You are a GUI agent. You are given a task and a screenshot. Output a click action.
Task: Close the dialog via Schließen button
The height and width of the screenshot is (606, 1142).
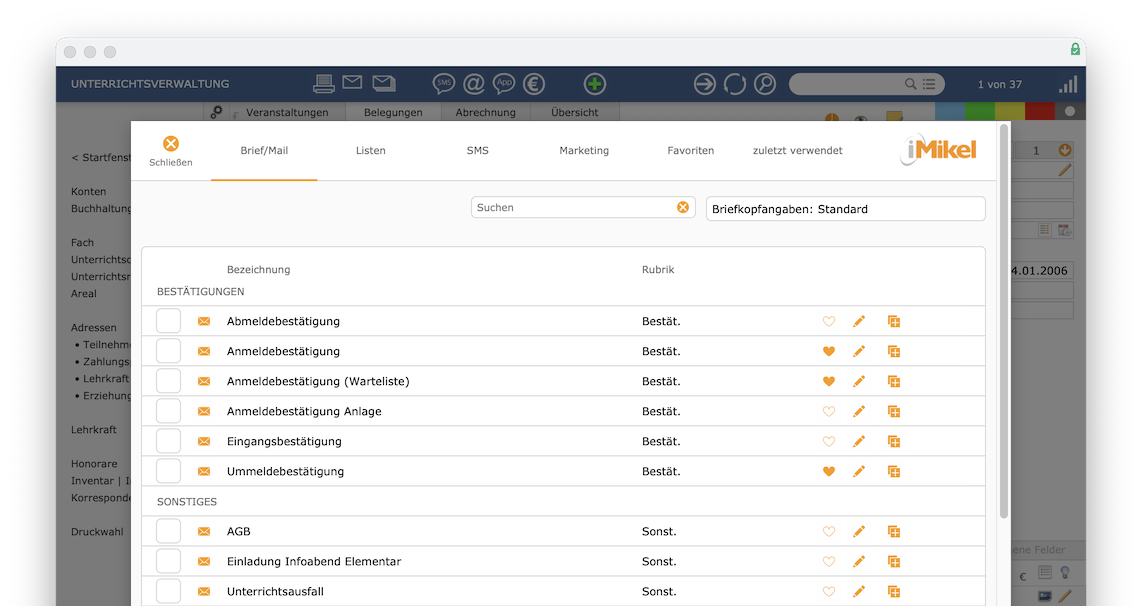pyautogui.click(x=170, y=151)
